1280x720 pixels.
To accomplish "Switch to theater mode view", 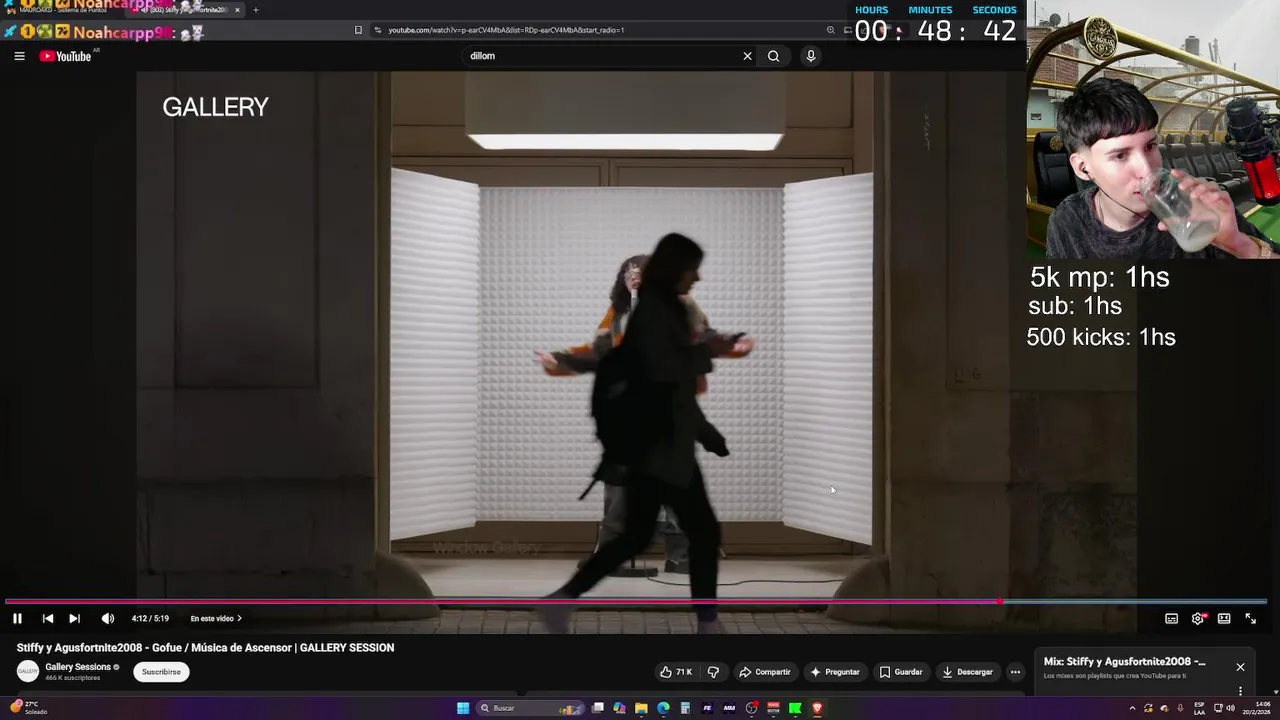I will point(1224,618).
